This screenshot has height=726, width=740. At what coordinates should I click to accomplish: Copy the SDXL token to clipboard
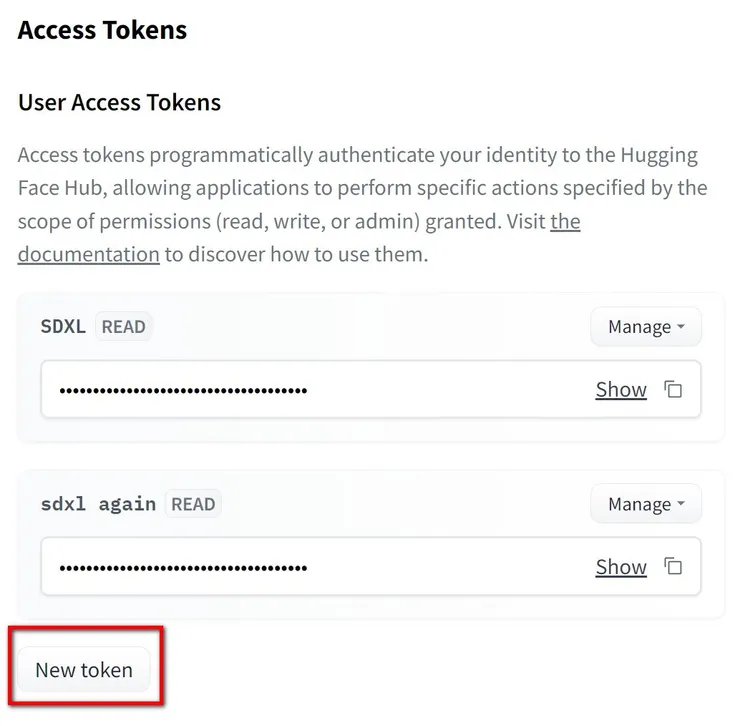[x=674, y=389]
